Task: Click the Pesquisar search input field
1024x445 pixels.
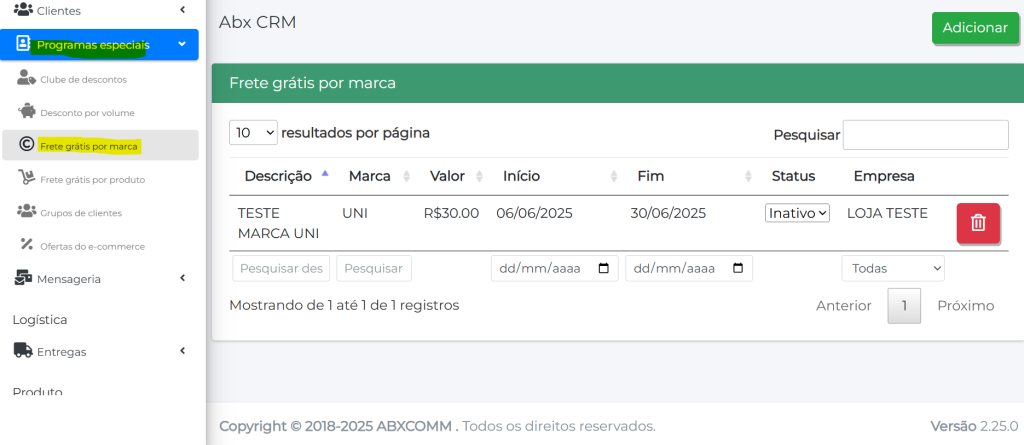Action: [x=925, y=135]
